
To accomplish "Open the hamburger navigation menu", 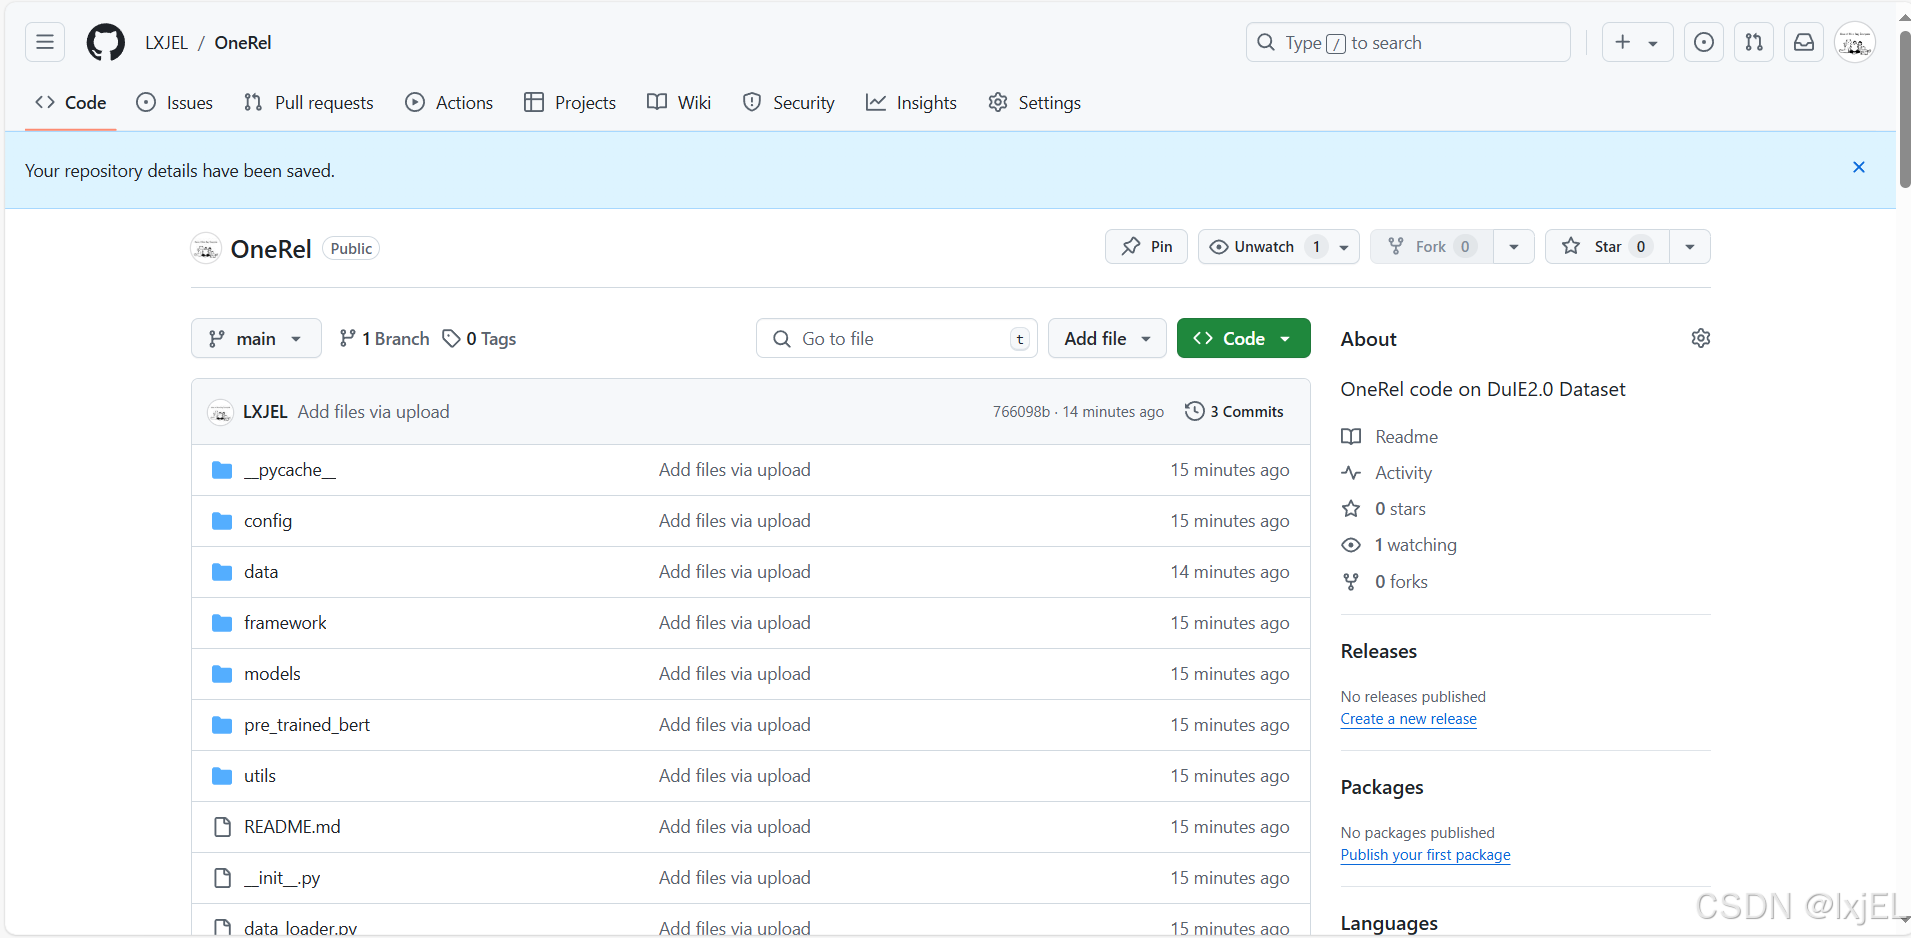I will 45,42.
